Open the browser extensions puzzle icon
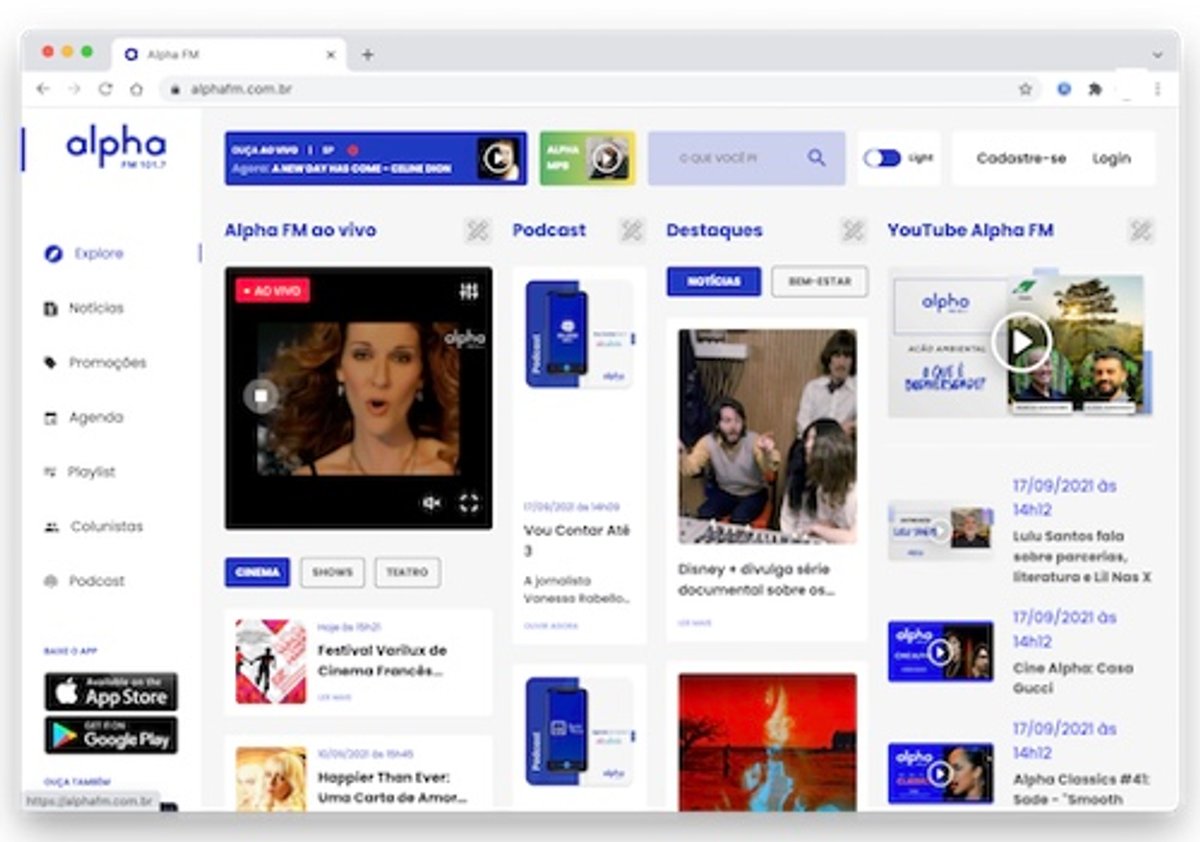This screenshot has width=1200, height=842. [1095, 89]
